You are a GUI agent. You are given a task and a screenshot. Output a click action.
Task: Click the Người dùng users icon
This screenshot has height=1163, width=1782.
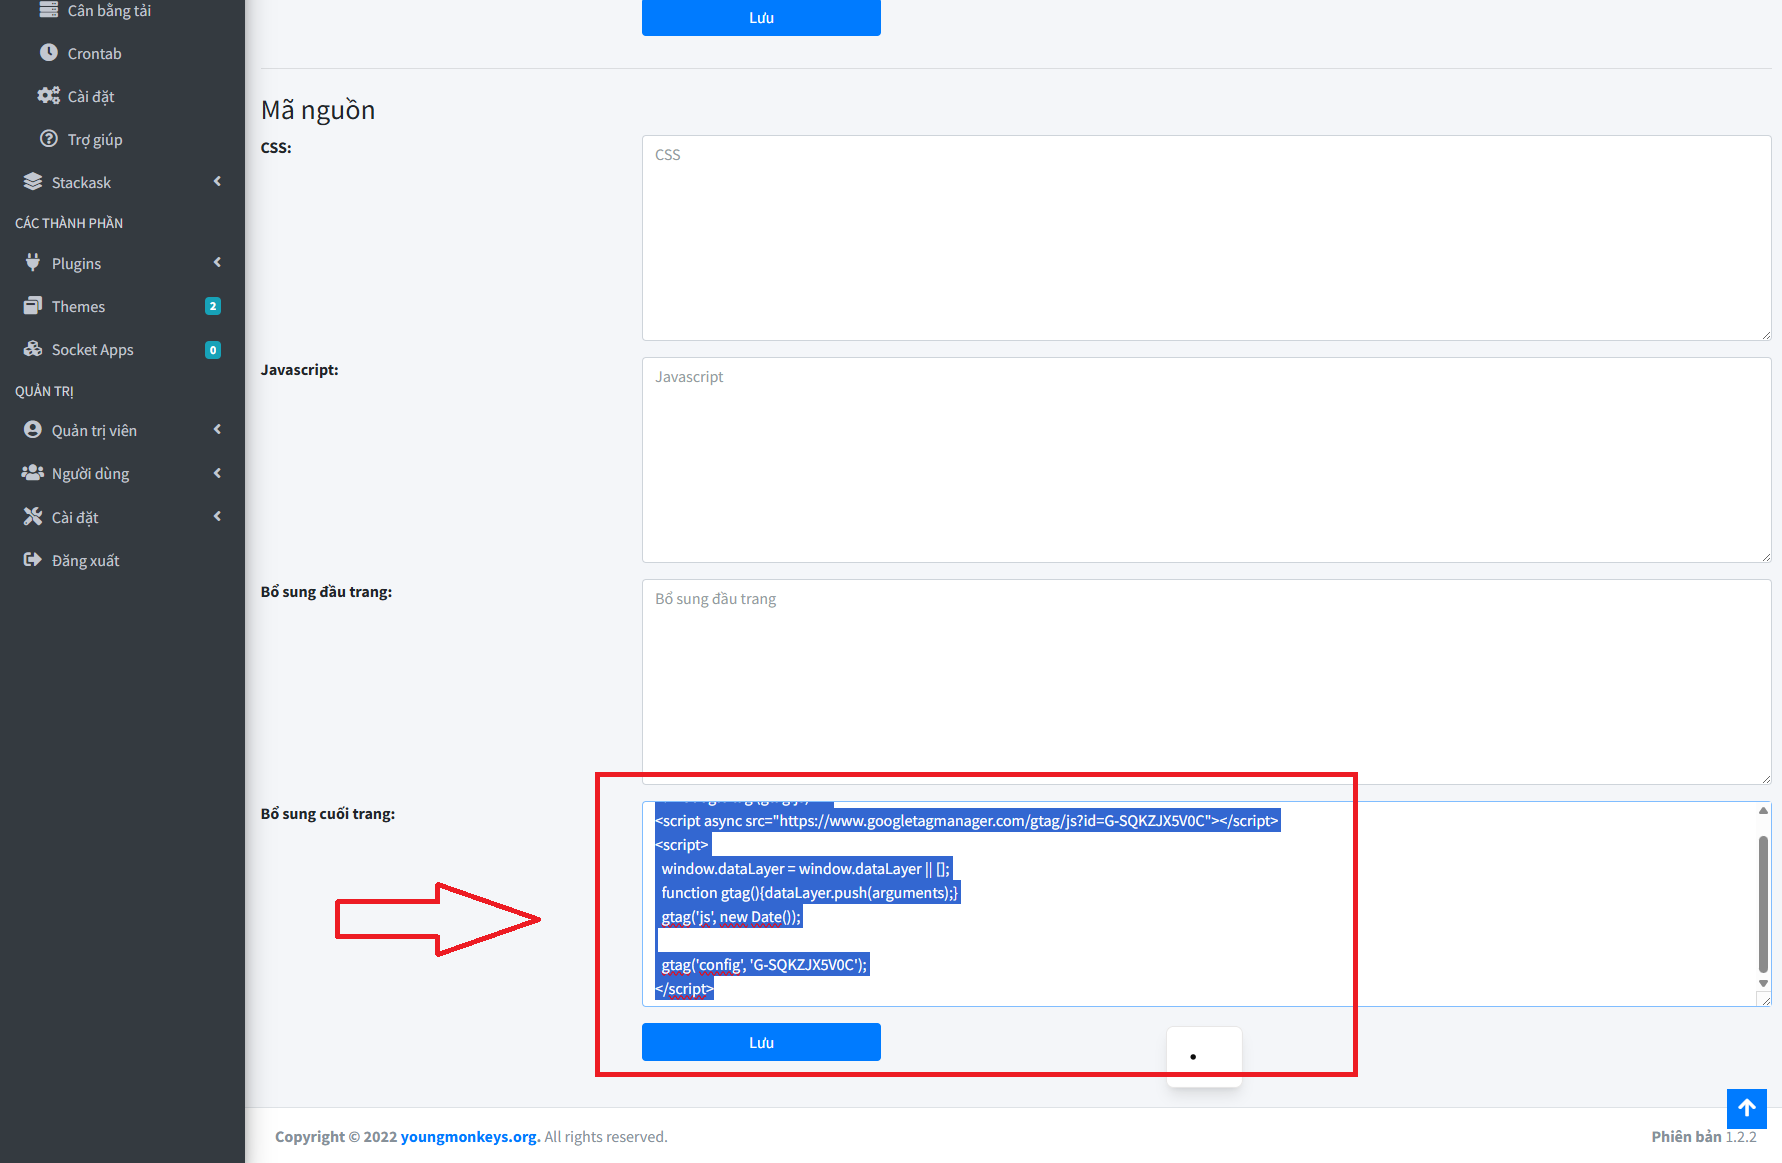[33, 473]
